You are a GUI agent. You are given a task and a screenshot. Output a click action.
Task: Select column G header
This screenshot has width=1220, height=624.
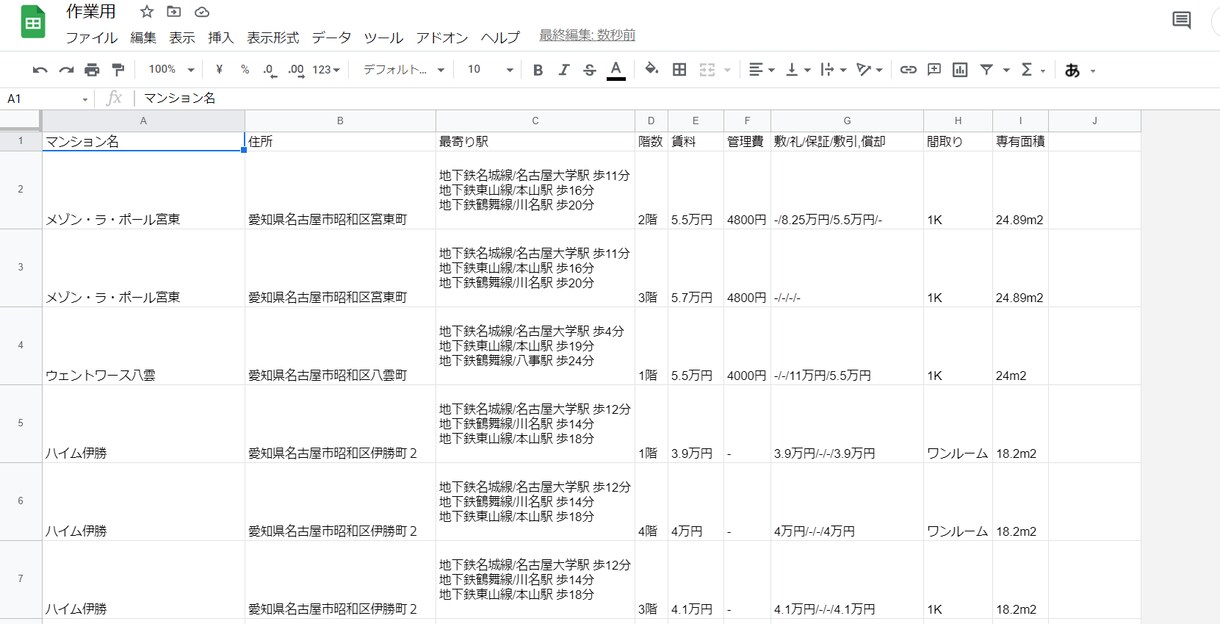pos(847,121)
